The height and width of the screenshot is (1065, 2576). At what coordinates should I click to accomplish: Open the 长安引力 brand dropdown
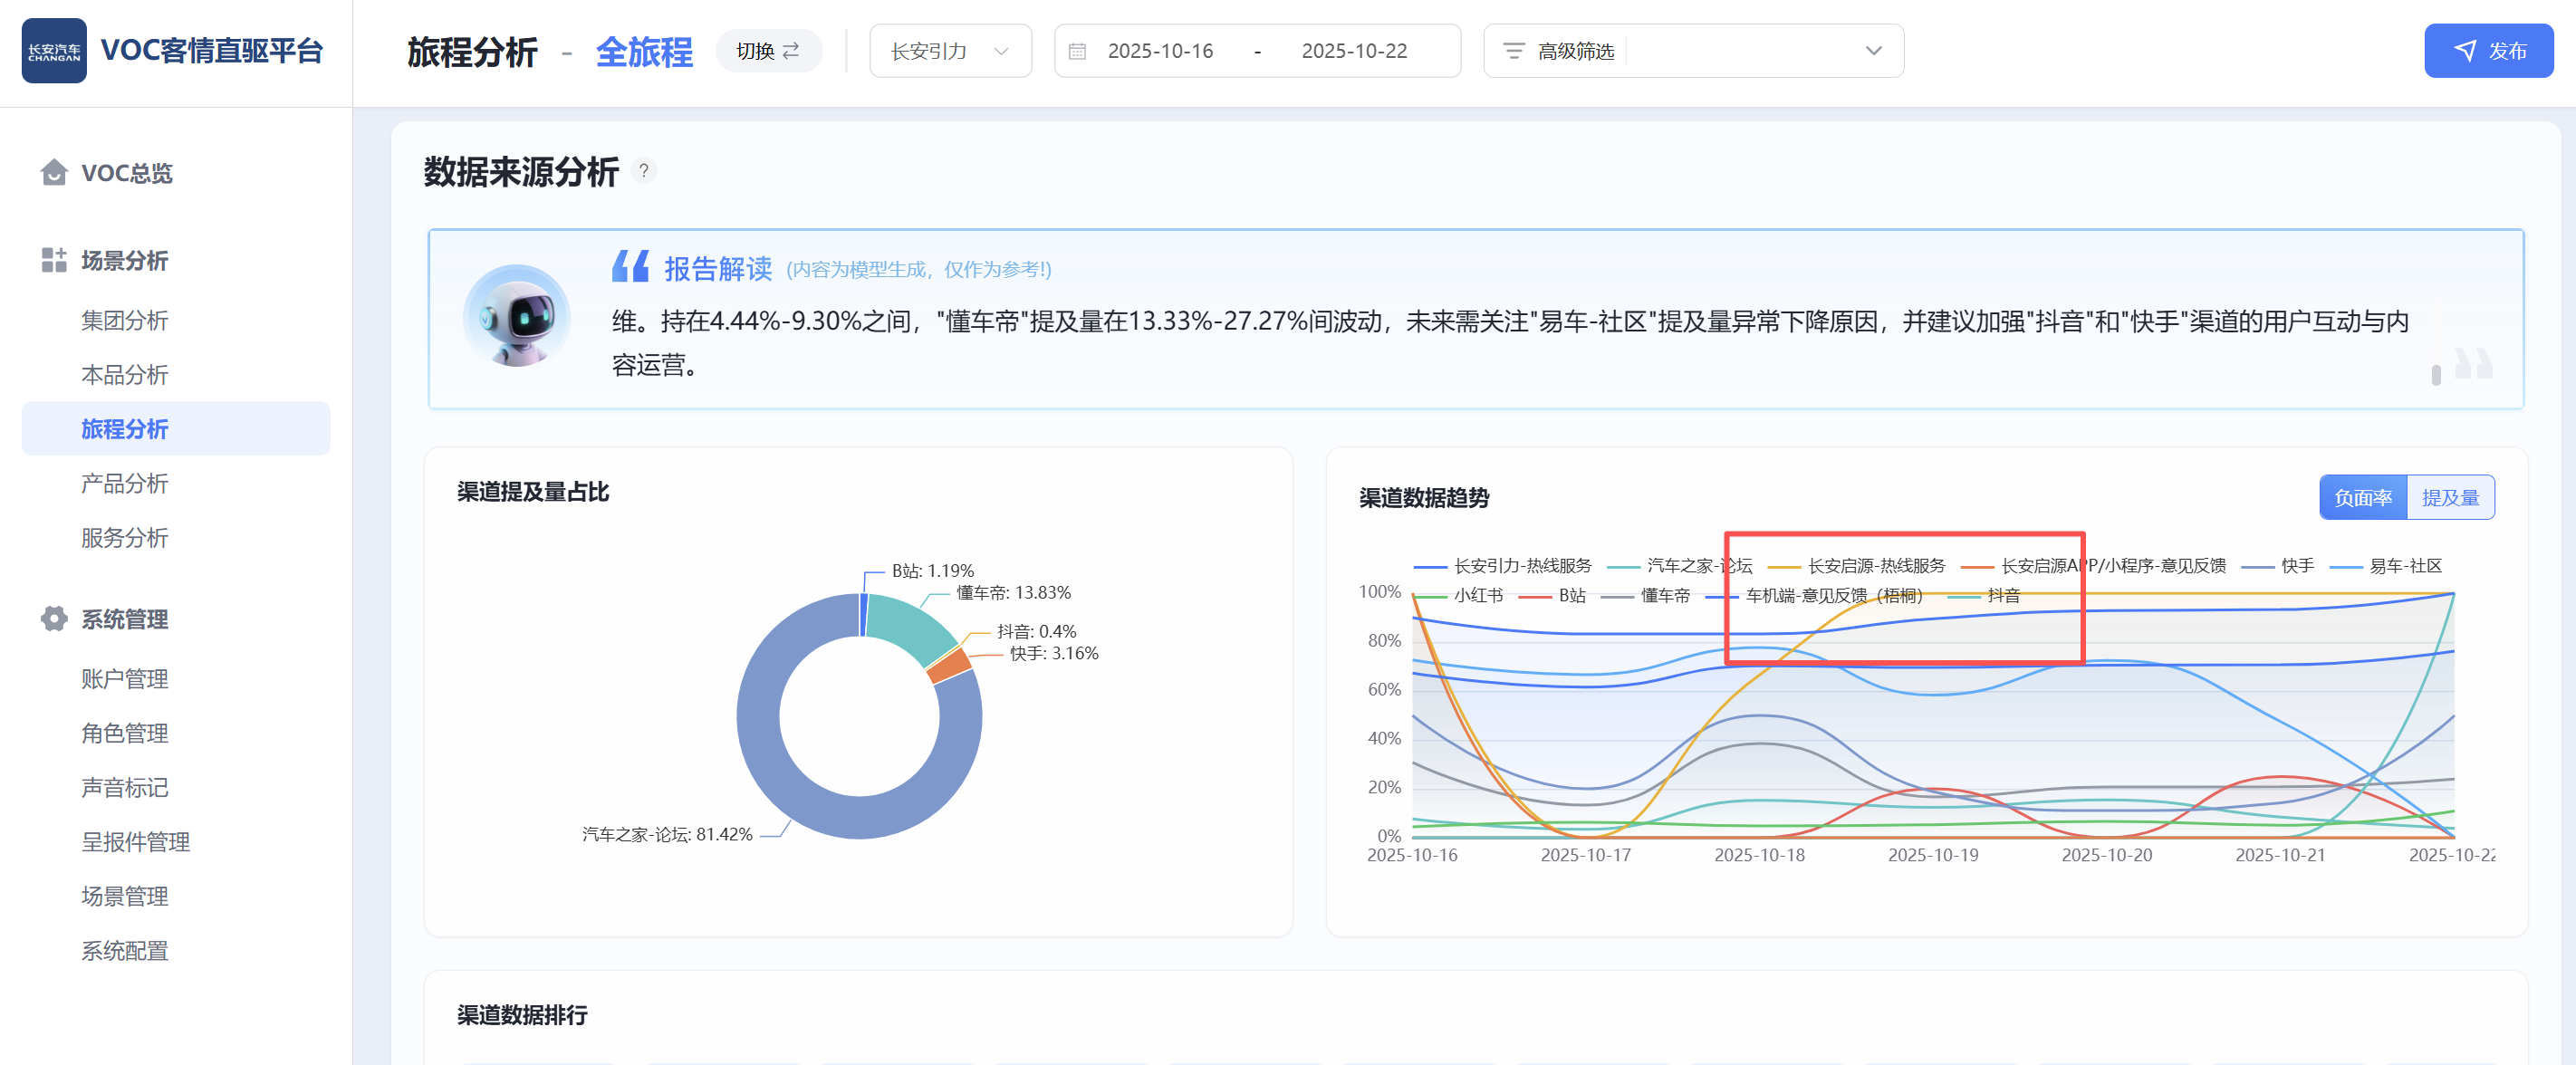(x=949, y=51)
